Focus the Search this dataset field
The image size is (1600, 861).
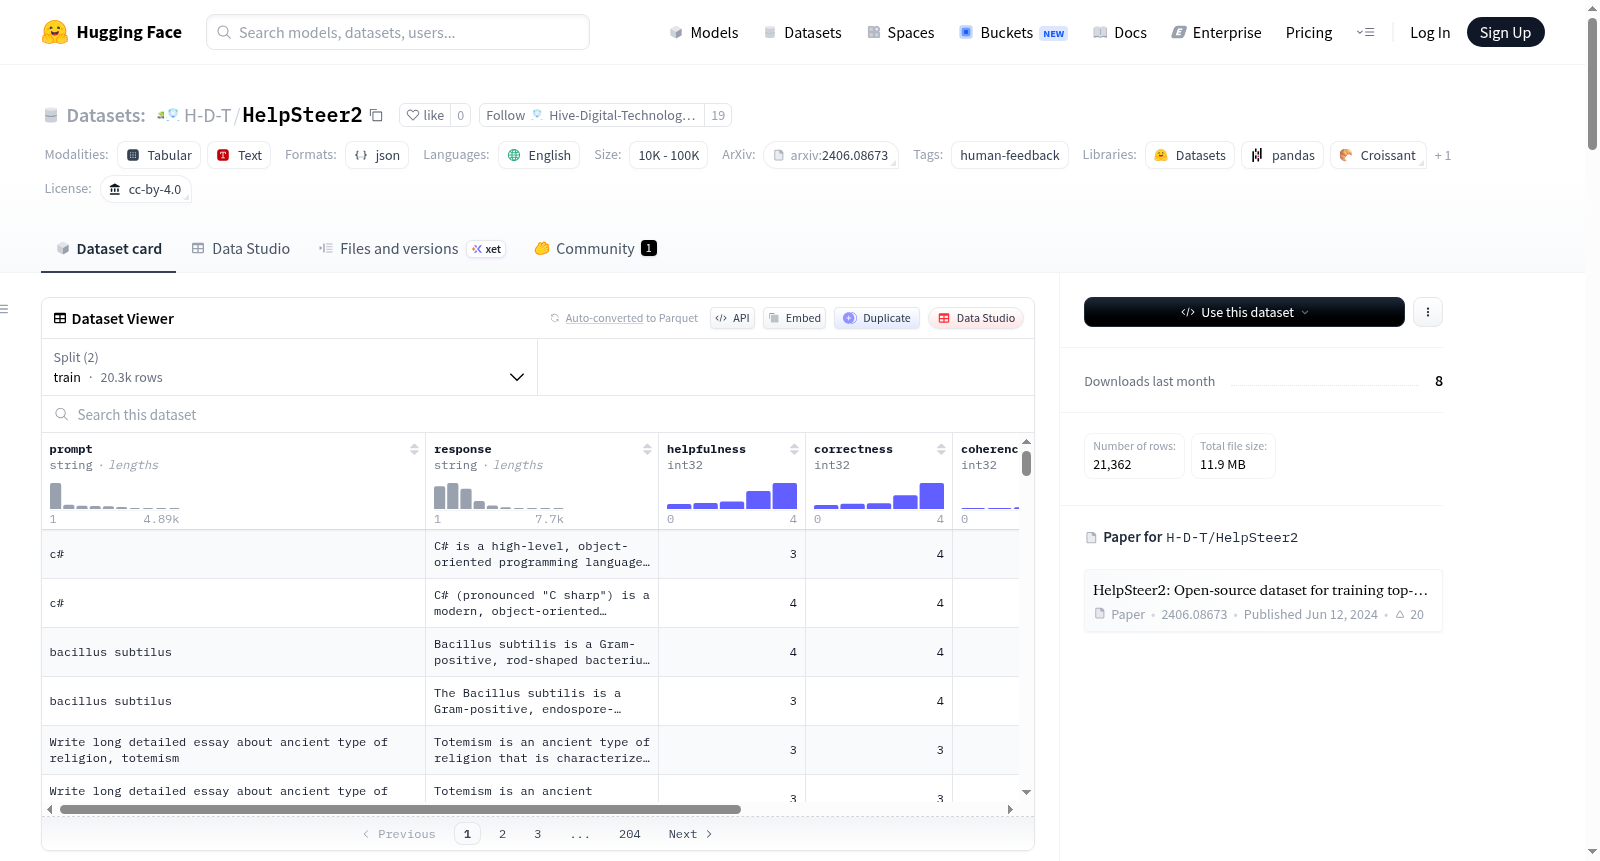[538, 414]
